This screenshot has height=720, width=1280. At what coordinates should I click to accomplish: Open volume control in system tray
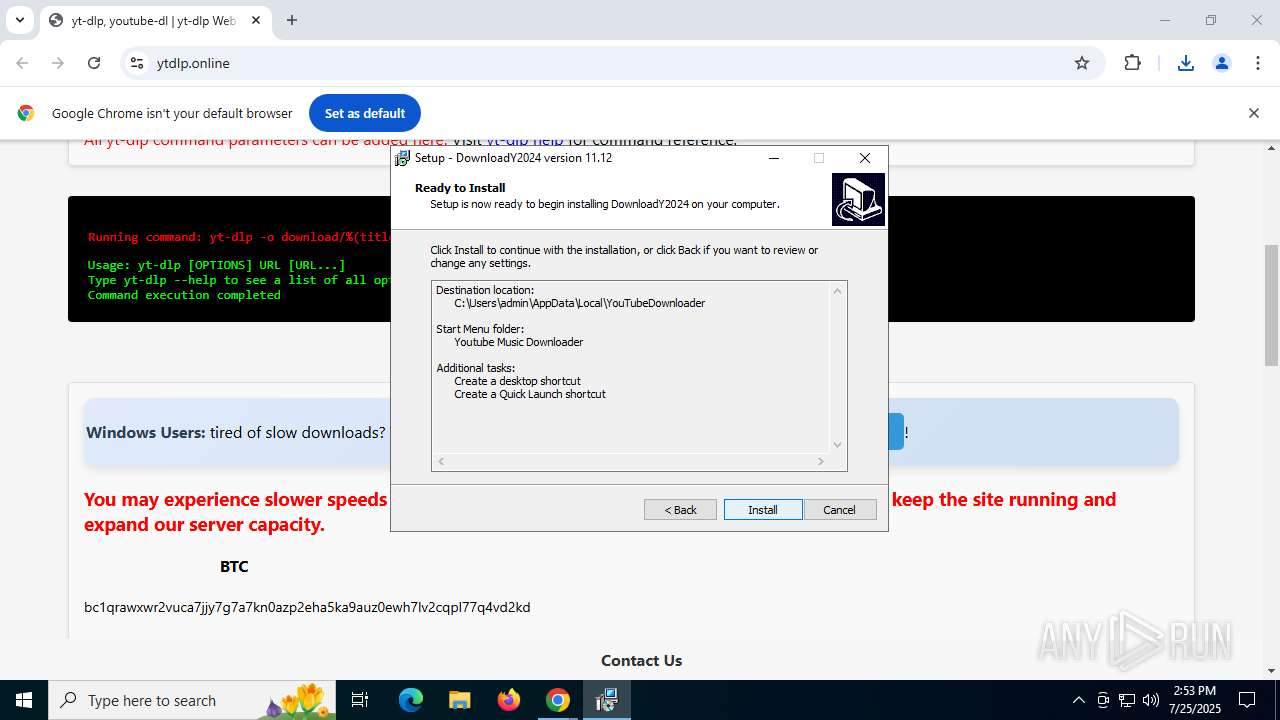(1151, 700)
